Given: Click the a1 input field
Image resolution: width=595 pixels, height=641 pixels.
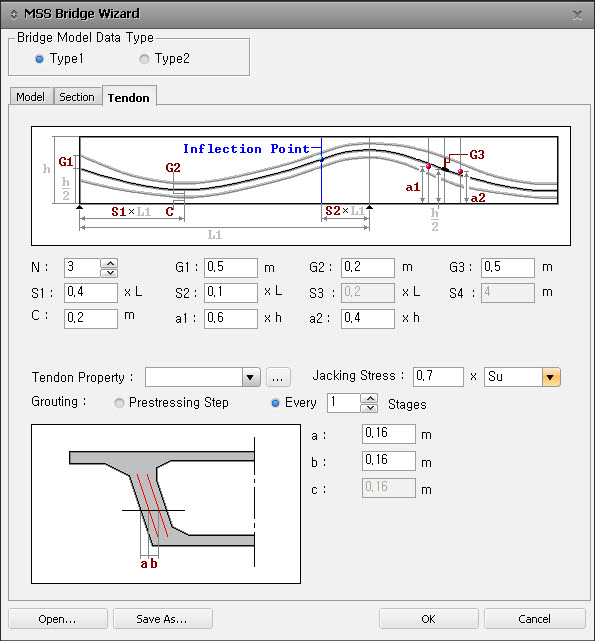Looking at the screenshot, I should click(231, 318).
